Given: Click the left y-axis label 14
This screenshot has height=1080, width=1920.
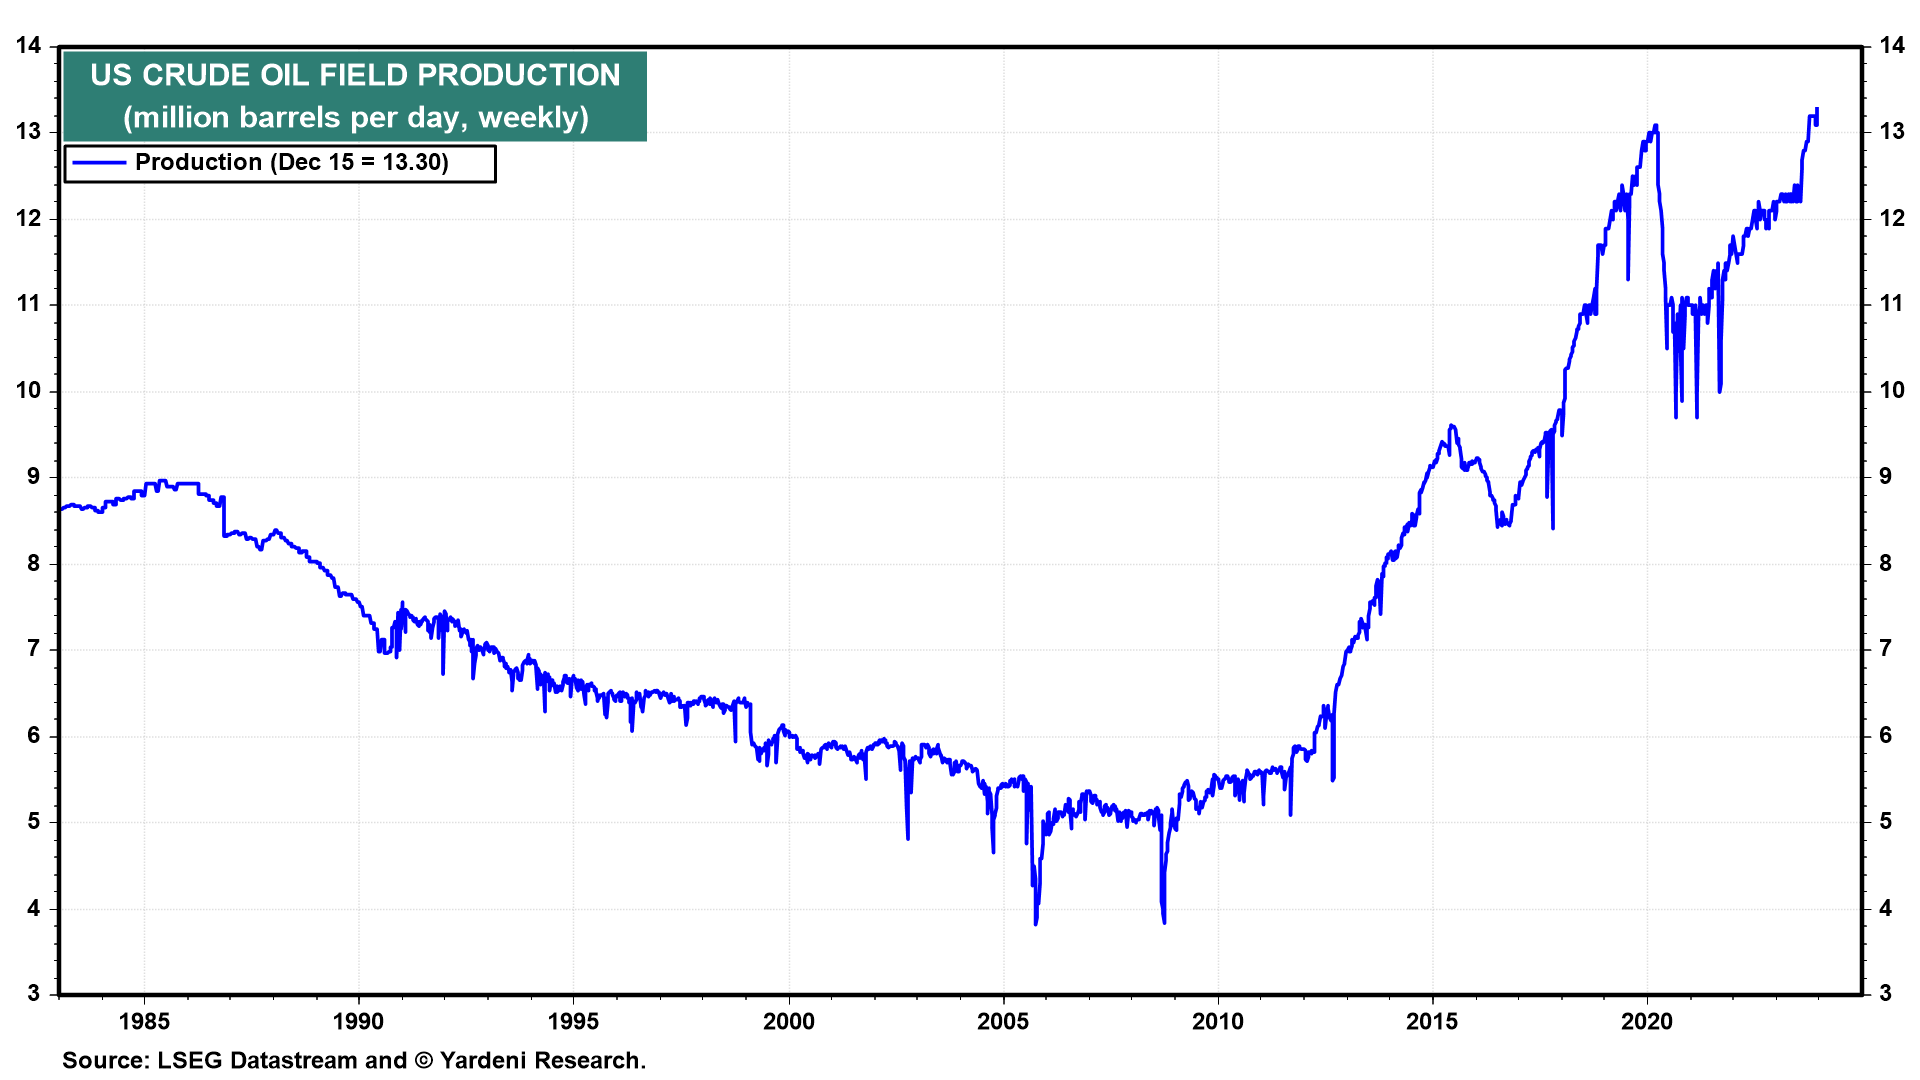Looking at the screenshot, I should click(x=28, y=45).
